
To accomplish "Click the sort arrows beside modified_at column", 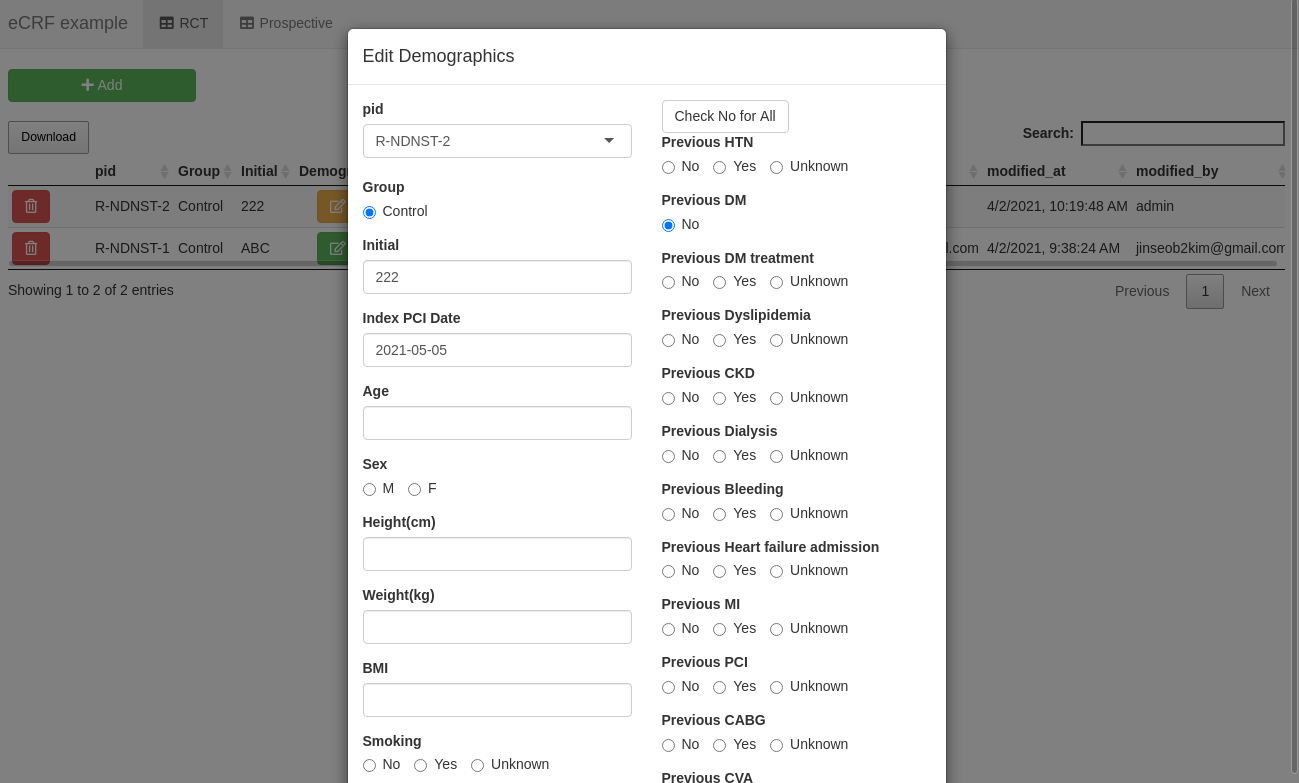I will click(x=1122, y=171).
